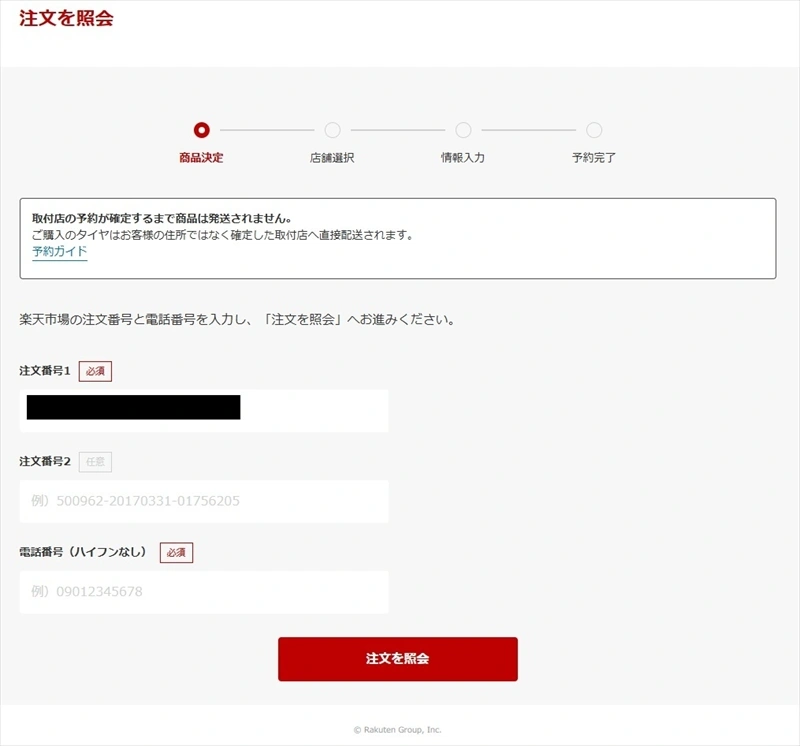This screenshot has width=800, height=746.
Task: Click the red 必須 badge beside 注文番号1
Action: [x=97, y=371]
